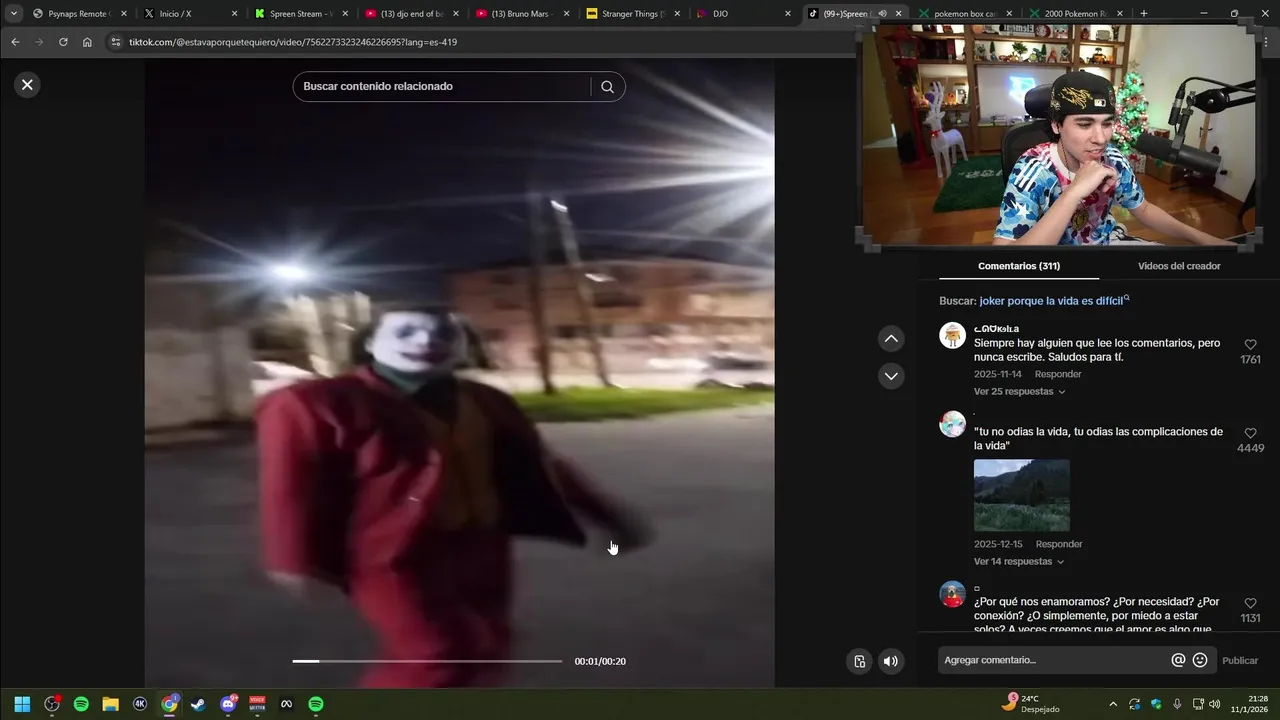Switch to the 'DJO' browser tab
The image size is (1280, 720).
[743, 14]
